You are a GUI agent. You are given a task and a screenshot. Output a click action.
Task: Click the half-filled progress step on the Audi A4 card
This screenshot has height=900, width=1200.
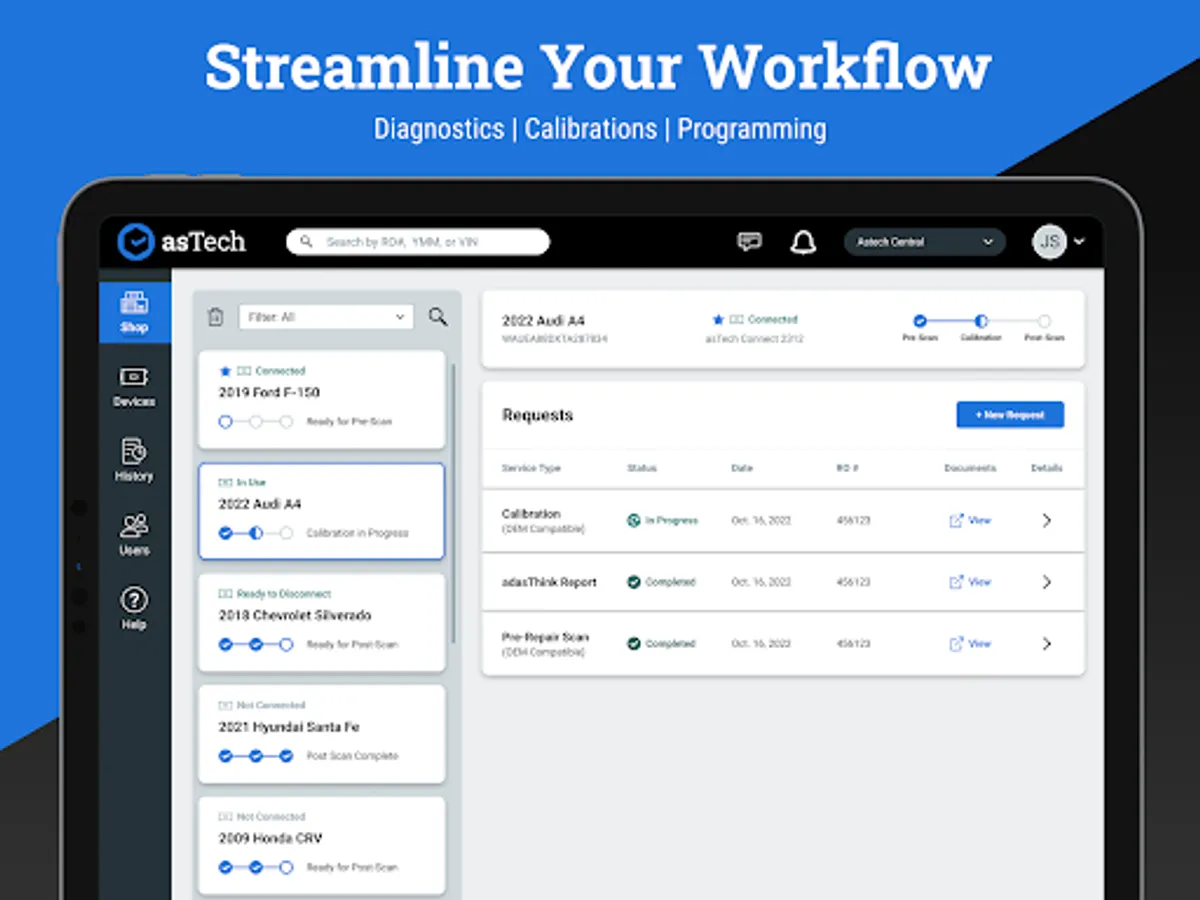[x=256, y=533]
